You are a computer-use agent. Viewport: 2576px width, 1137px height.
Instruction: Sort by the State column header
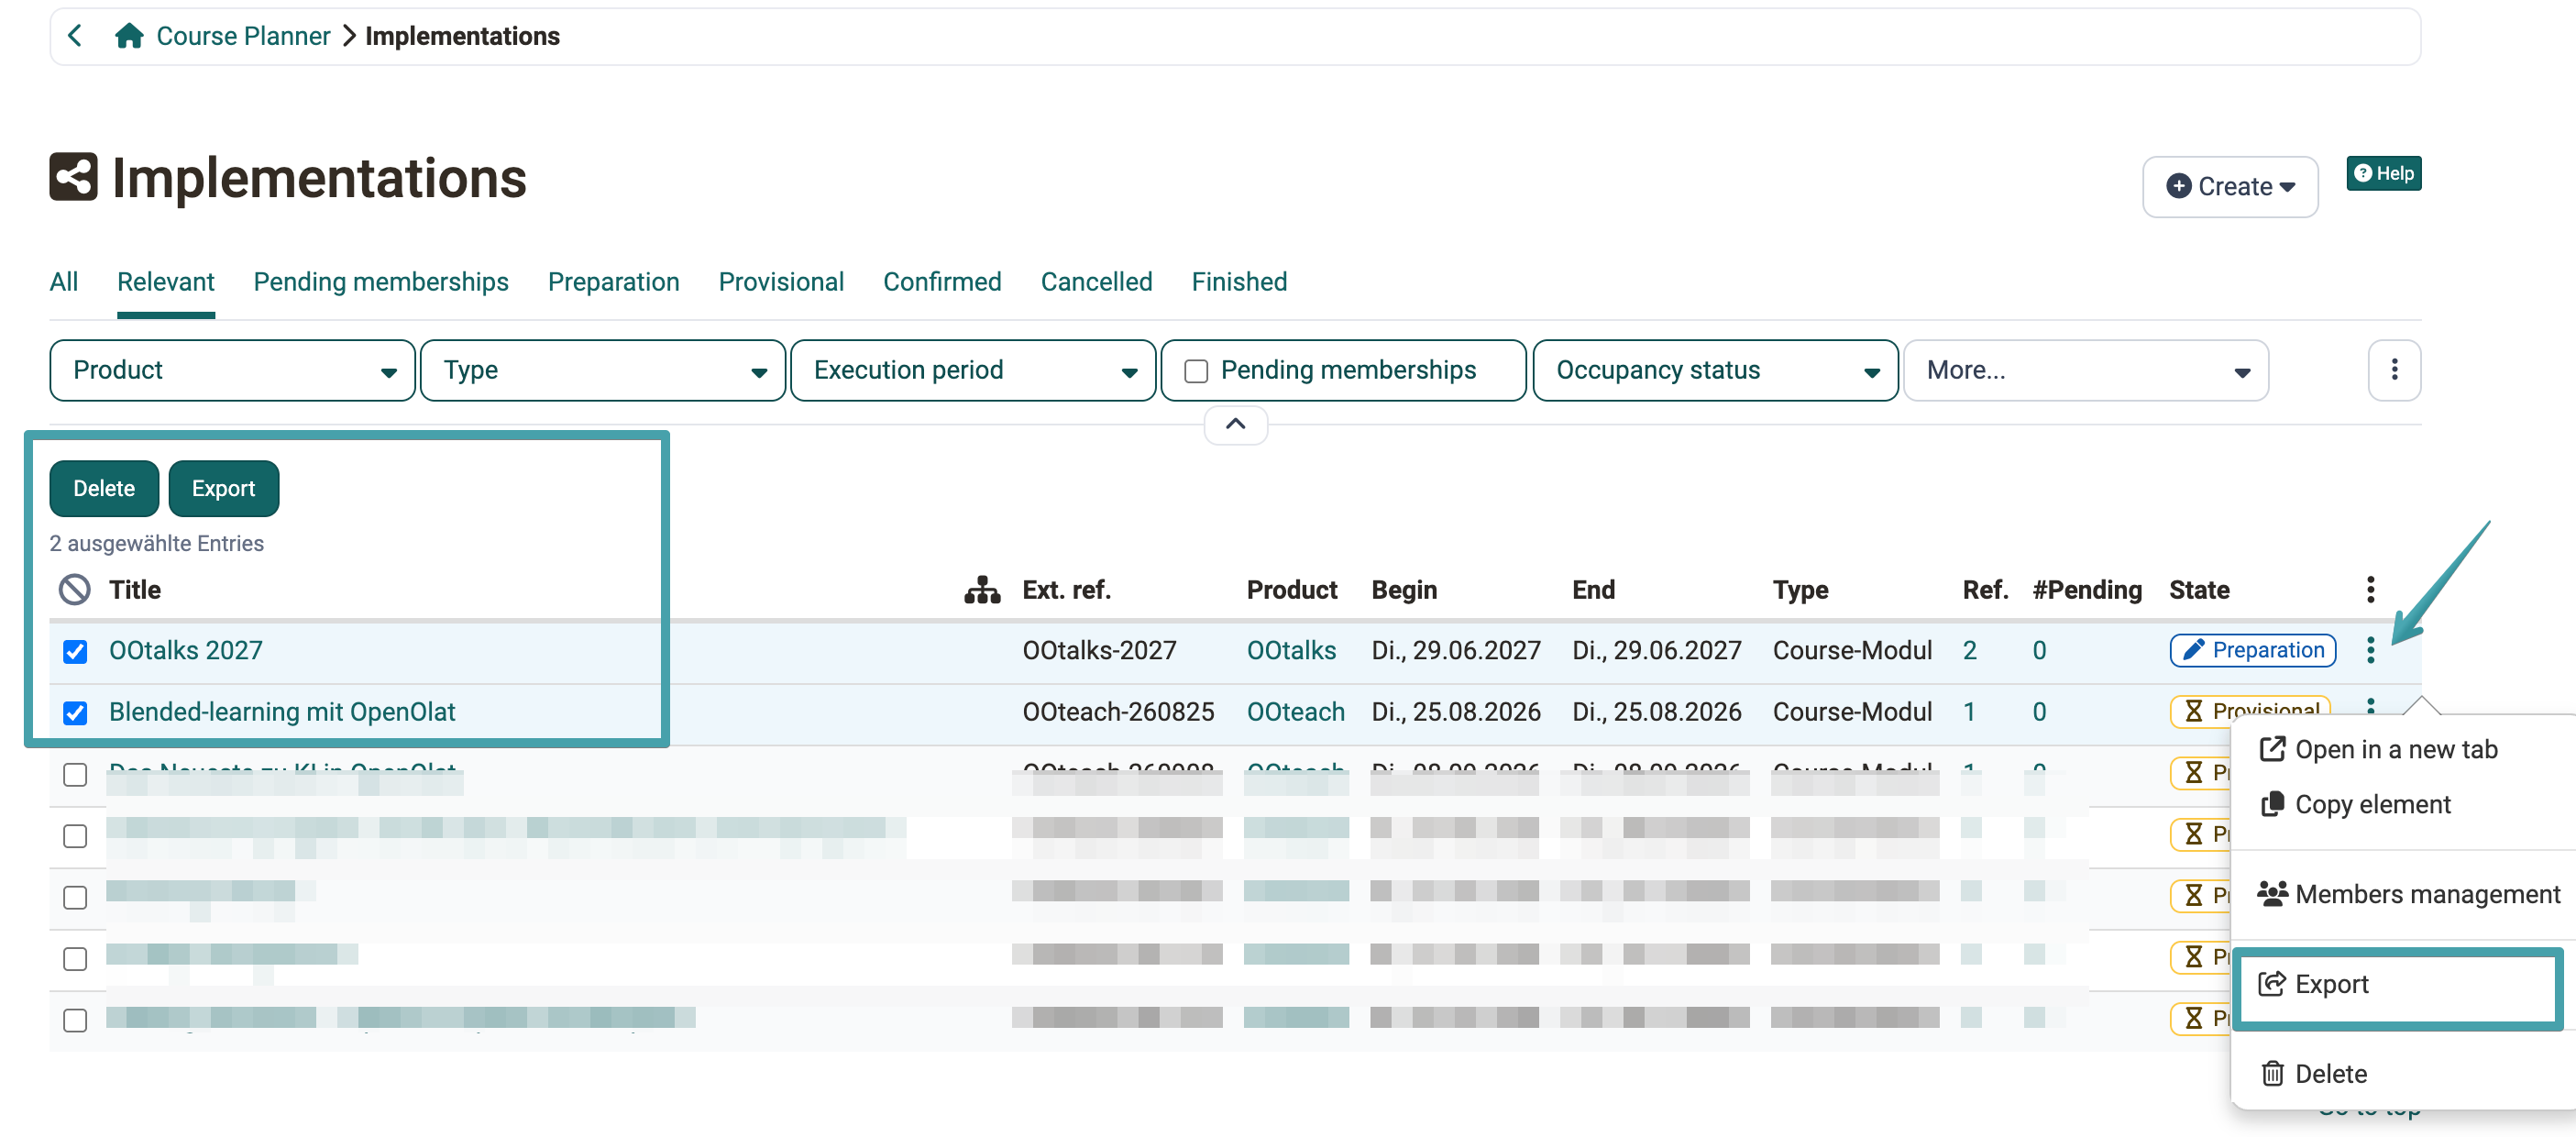[2199, 590]
